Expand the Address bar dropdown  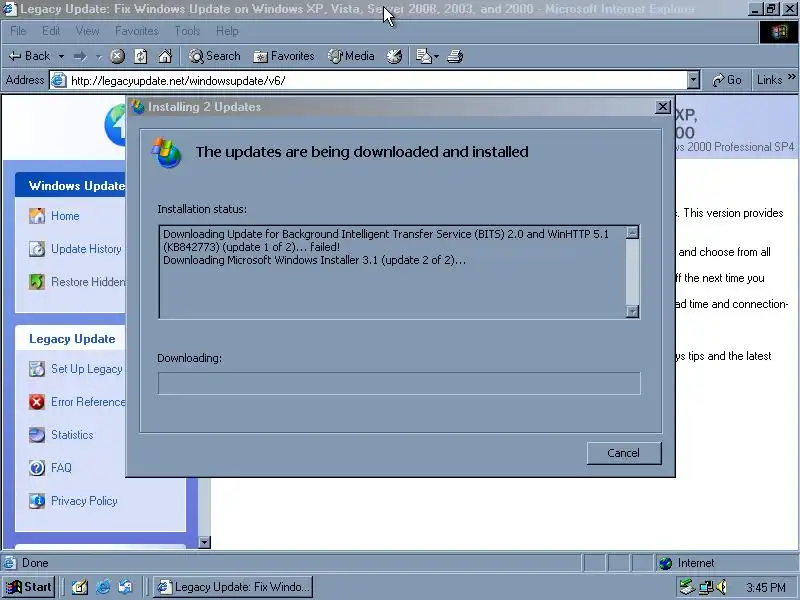pos(693,80)
